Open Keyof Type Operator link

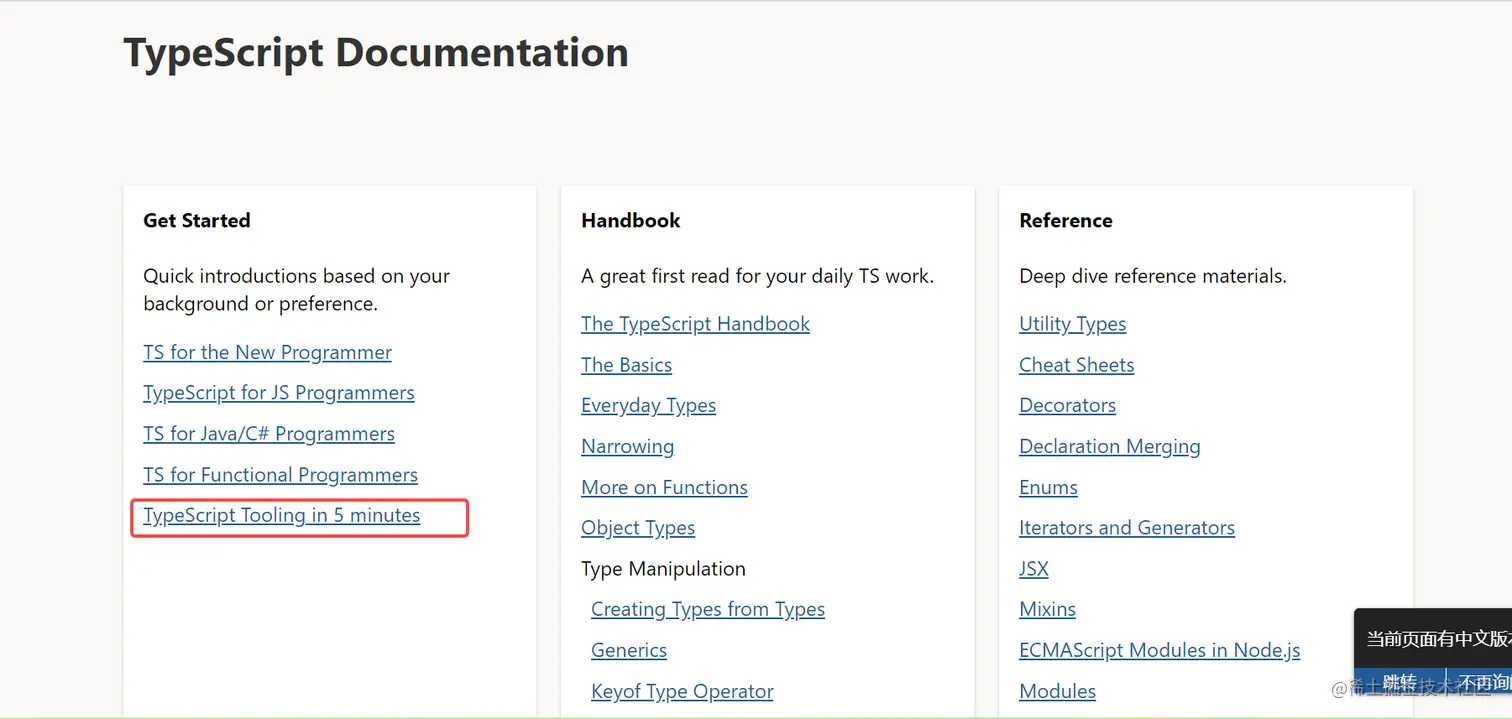pos(682,692)
